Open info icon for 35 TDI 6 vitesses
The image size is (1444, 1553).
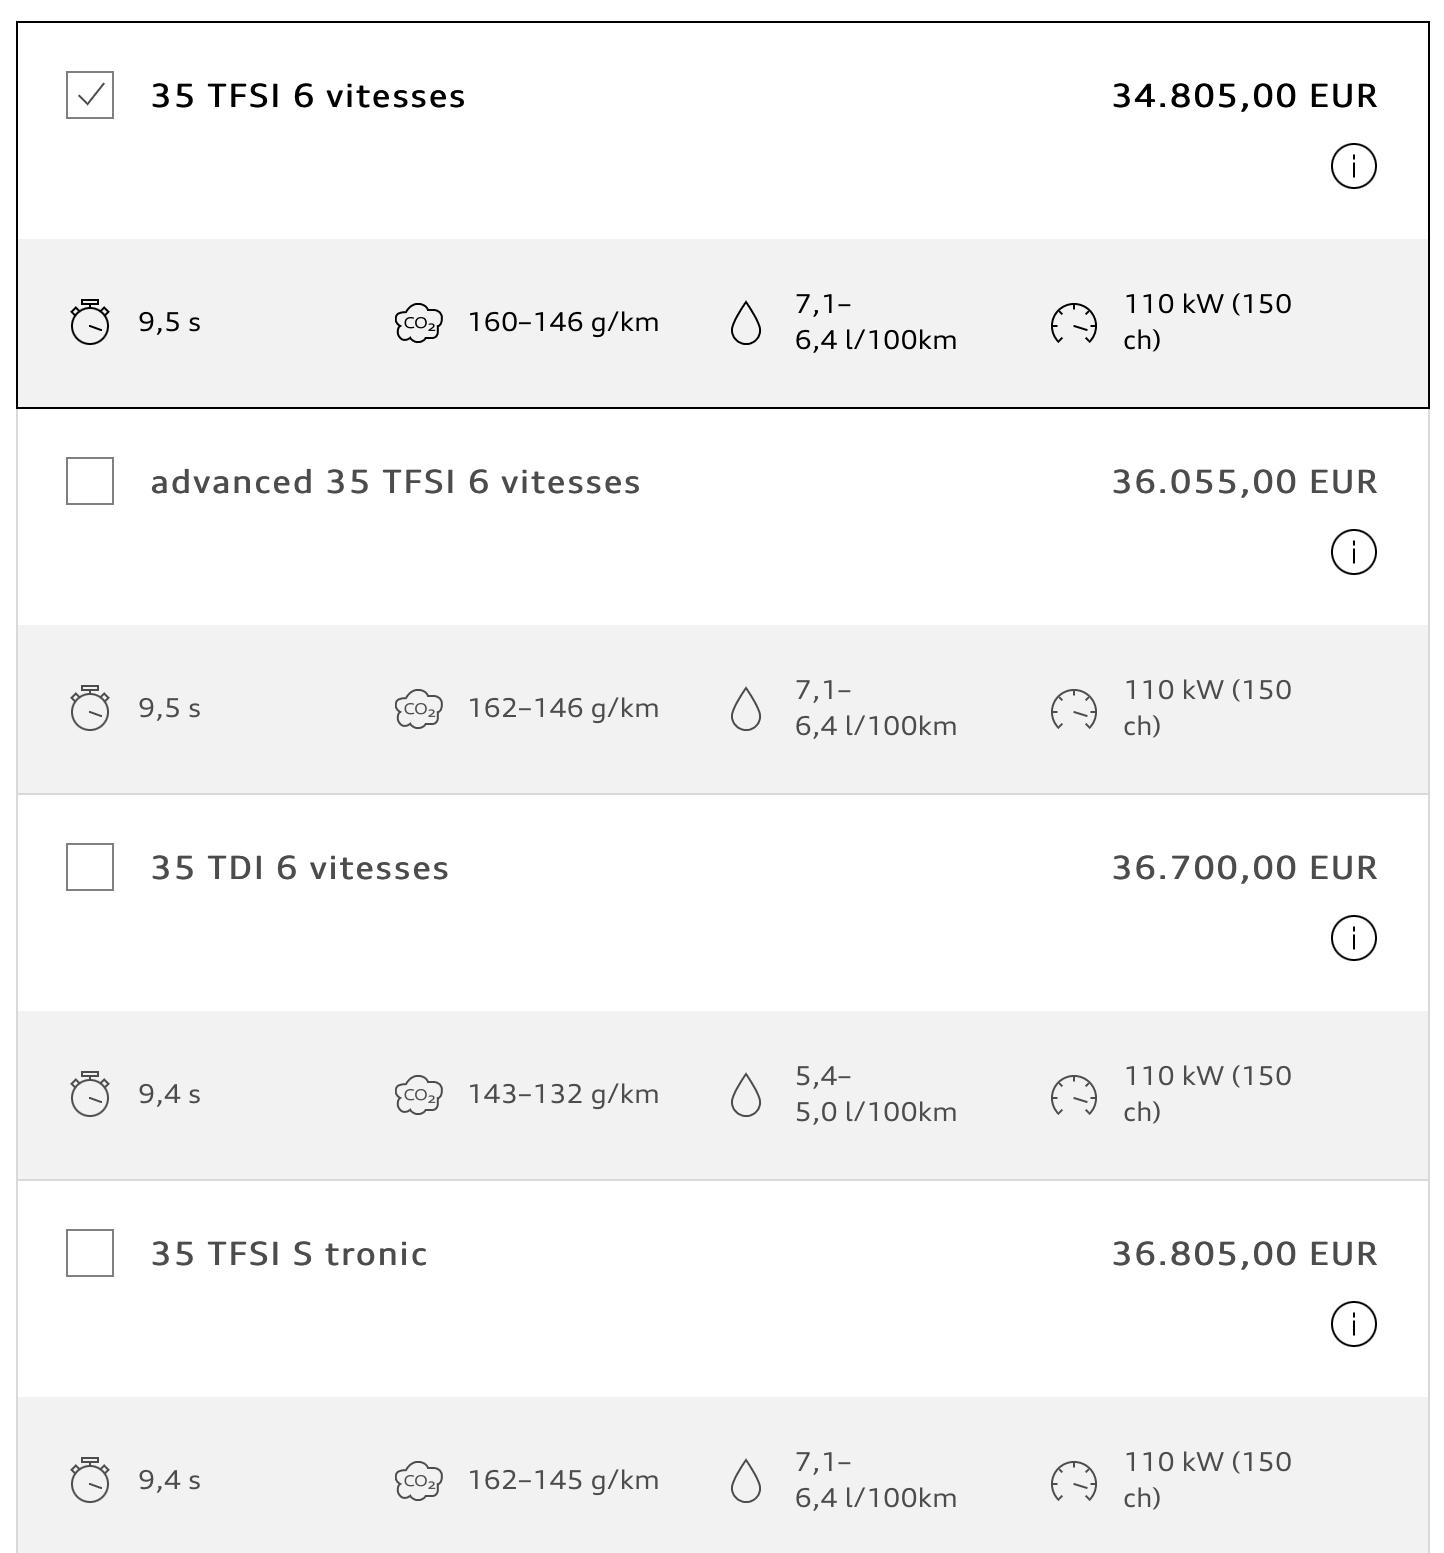(1353, 938)
